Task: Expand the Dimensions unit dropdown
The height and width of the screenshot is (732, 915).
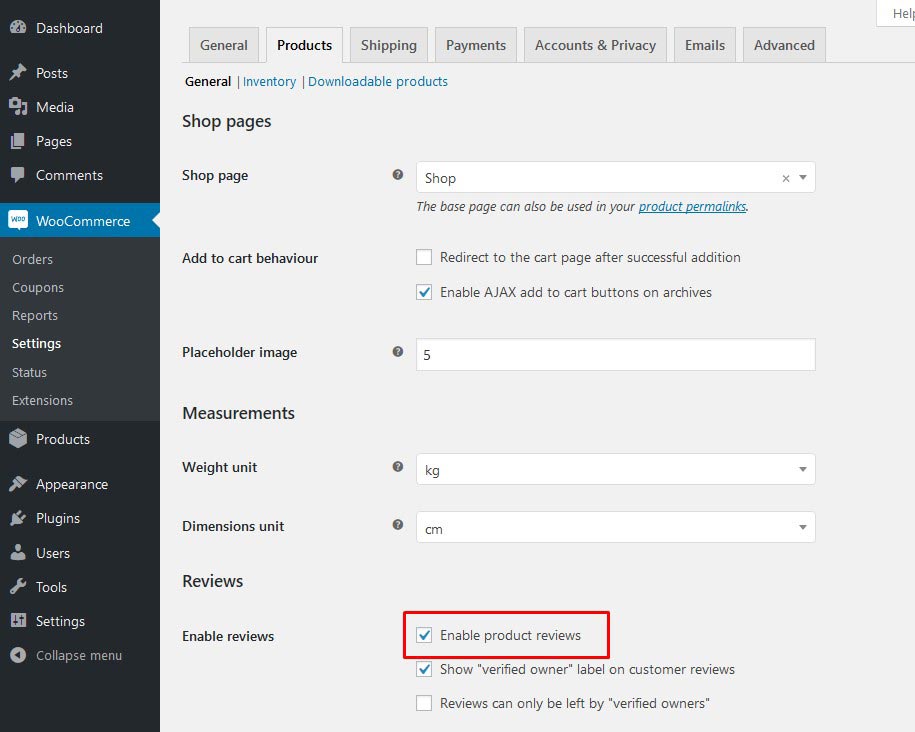Action: pyautogui.click(x=615, y=528)
